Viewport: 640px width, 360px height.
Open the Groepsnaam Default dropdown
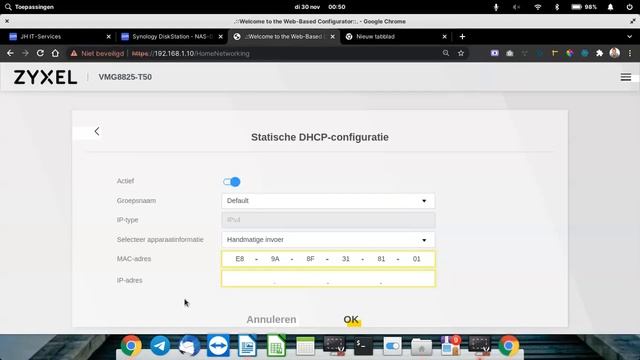(x=328, y=201)
